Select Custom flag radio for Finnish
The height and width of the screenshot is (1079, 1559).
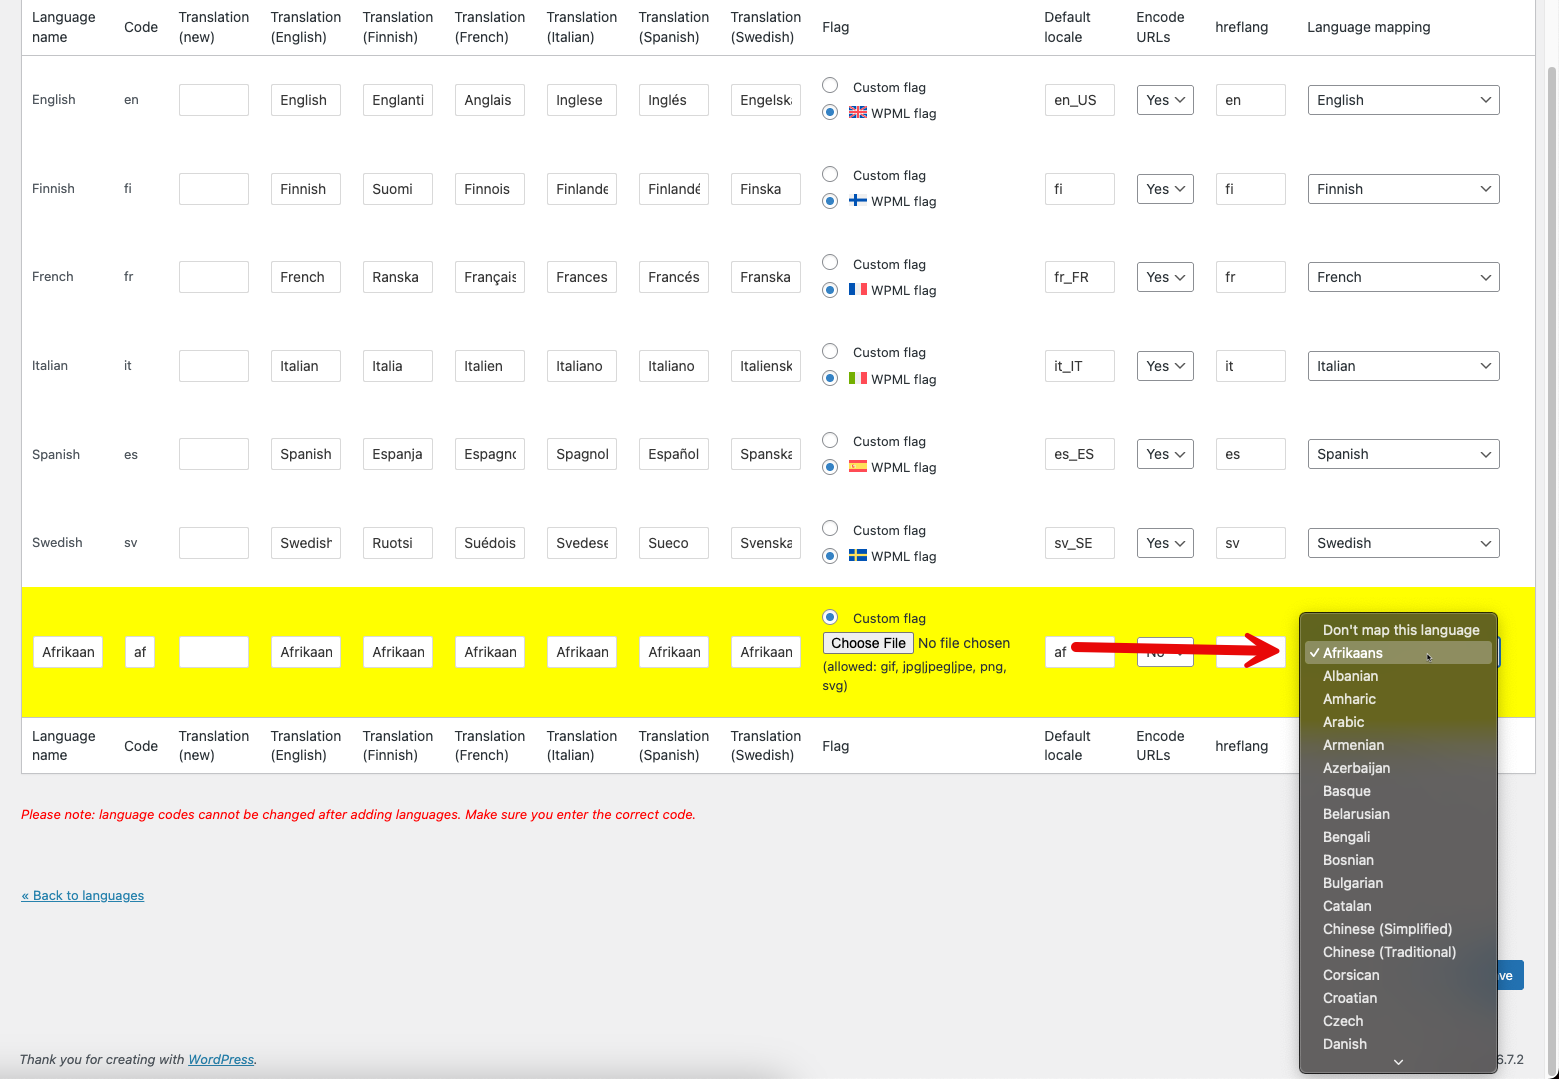coord(830,174)
